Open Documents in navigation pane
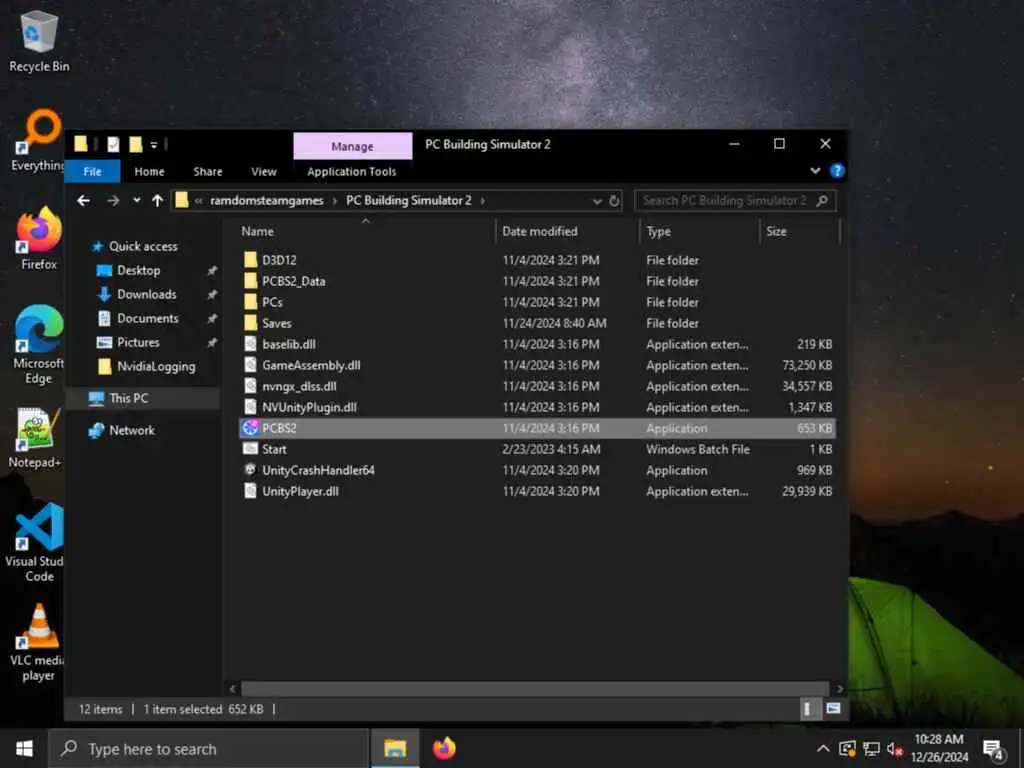This screenshot has width=1024, height=768. pyautogui.click(x=148, y=319)
